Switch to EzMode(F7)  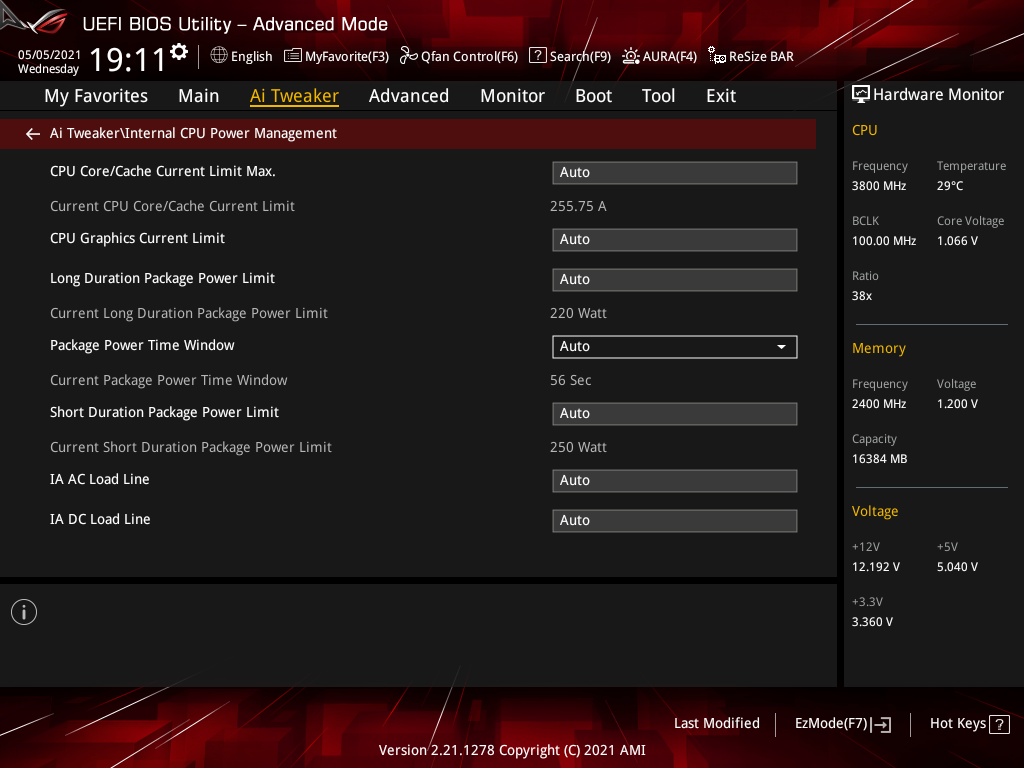click(x=842, y=724)
